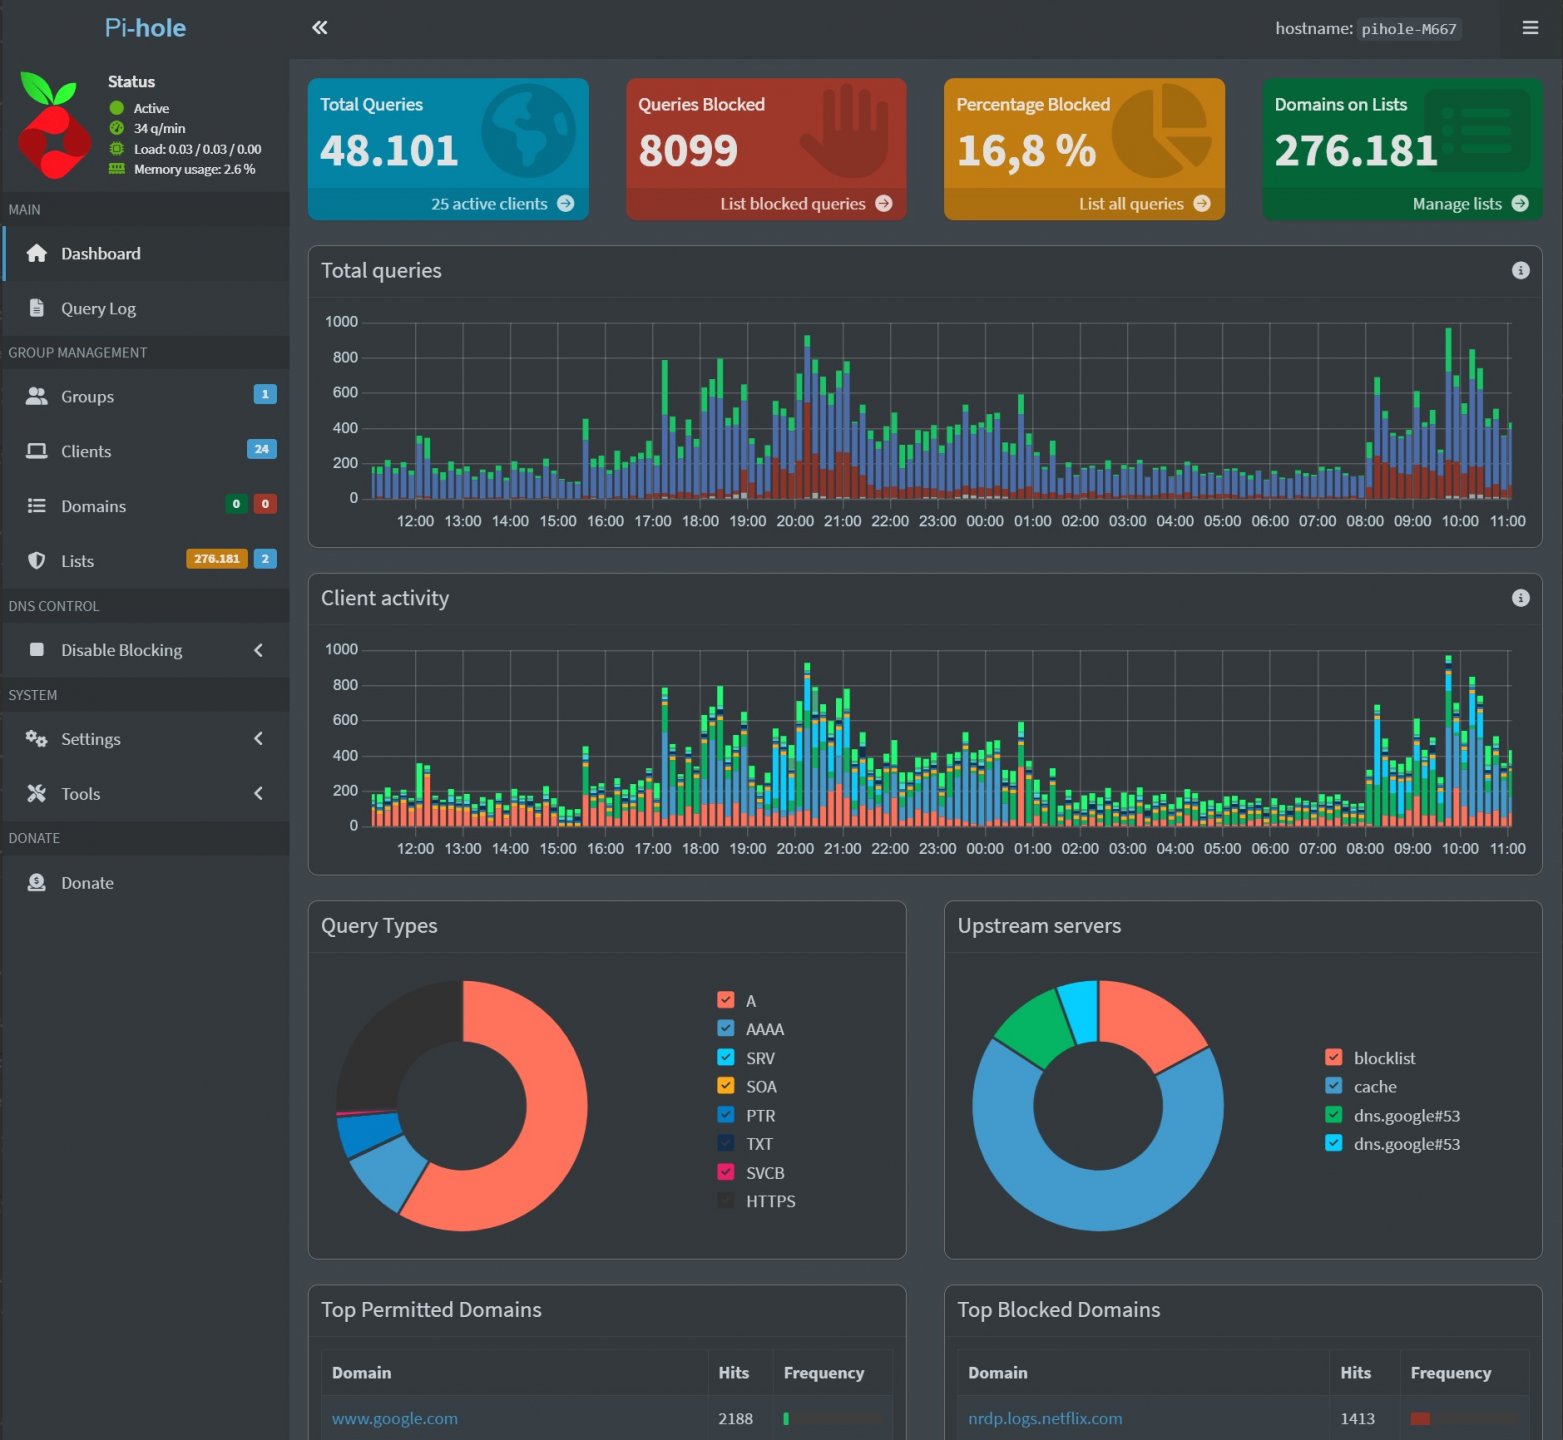Screen dimensions: 1563x1440
Task: Toggle the A query type checkbox
Action: coord(726,1000)
